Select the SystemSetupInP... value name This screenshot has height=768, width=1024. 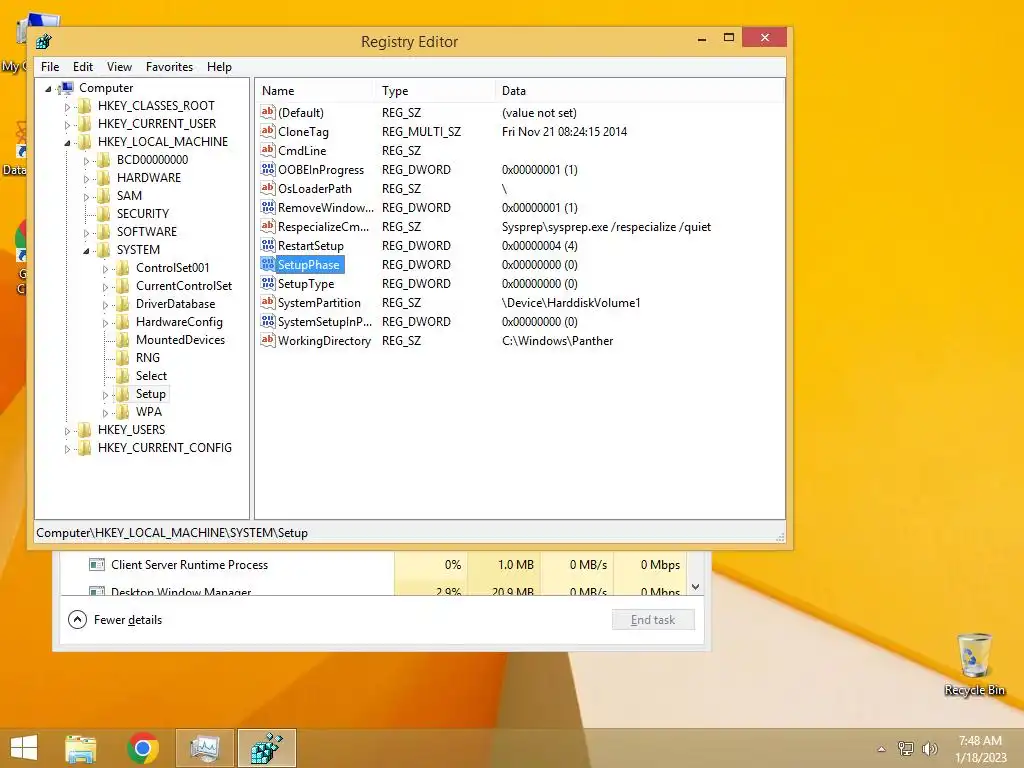click(325, 321)
